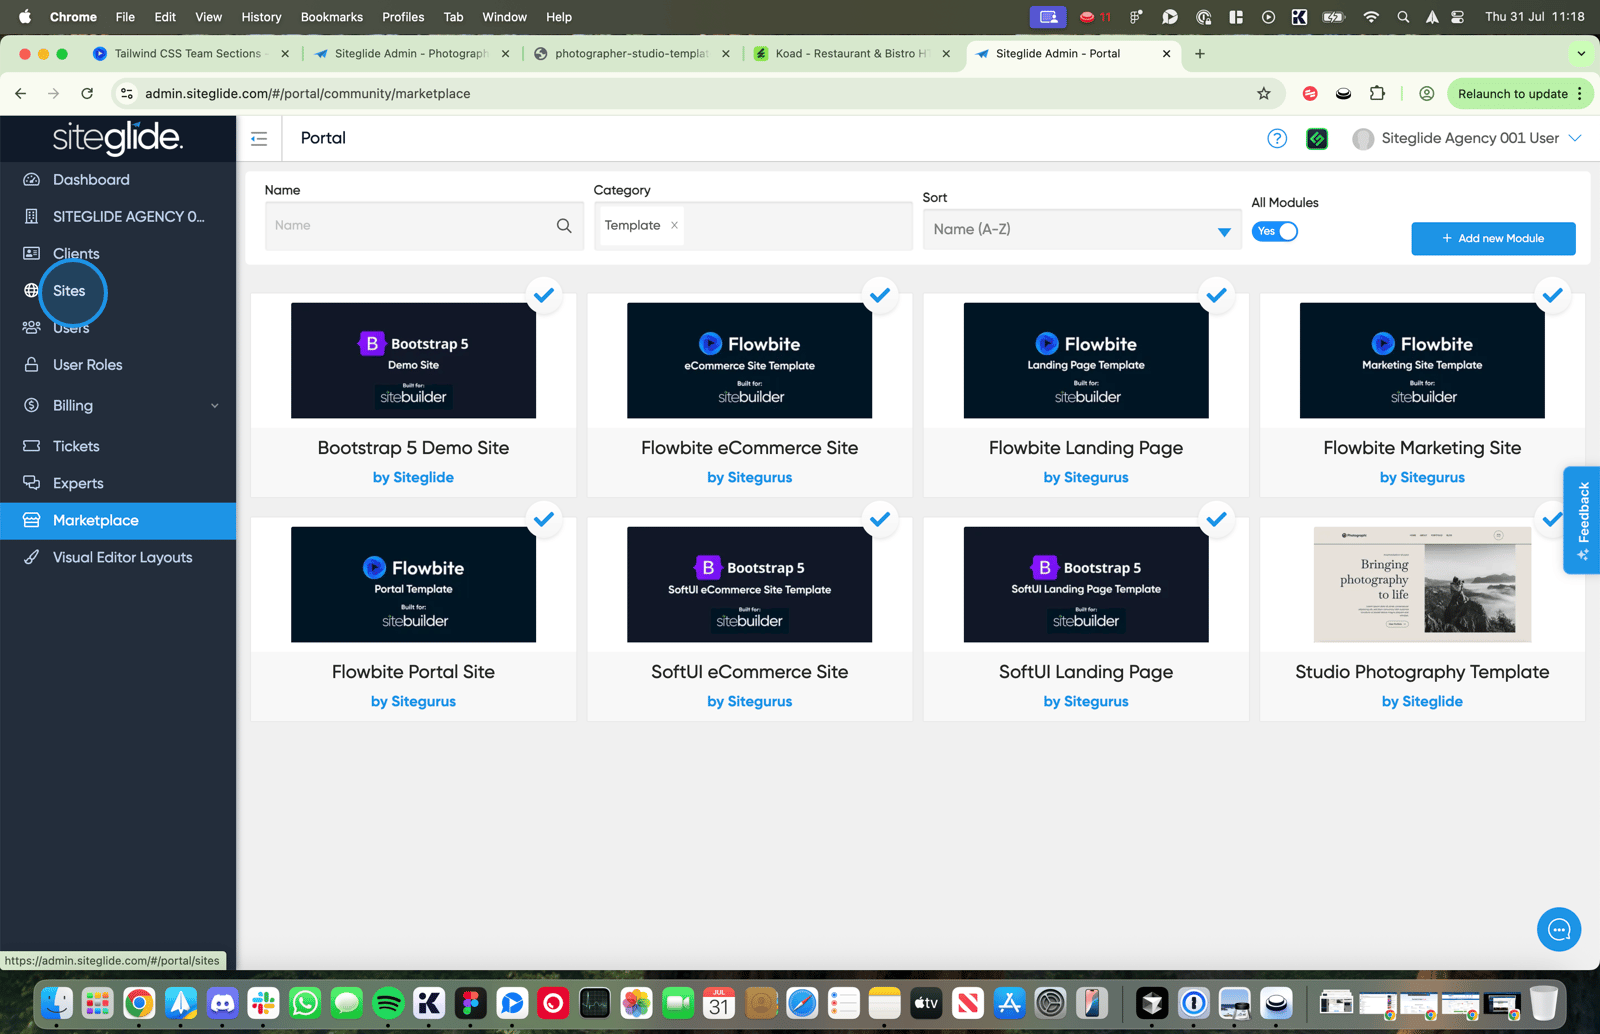Toggle the All Modules switch
This screenshot has width=1600, height=1034.
click(x=1275, y=232)
